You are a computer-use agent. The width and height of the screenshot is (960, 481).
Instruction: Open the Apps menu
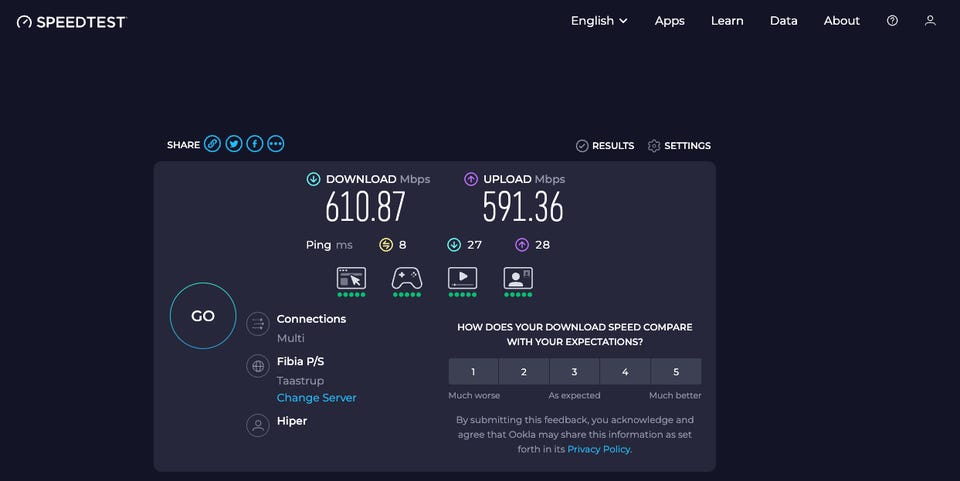click(x=670, y=21)
